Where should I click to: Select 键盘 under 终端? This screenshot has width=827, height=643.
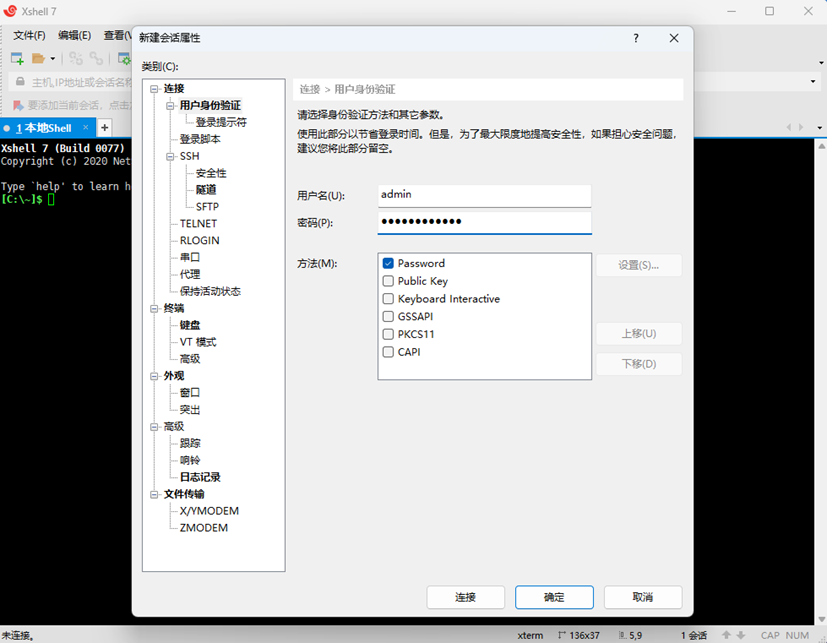190,325
